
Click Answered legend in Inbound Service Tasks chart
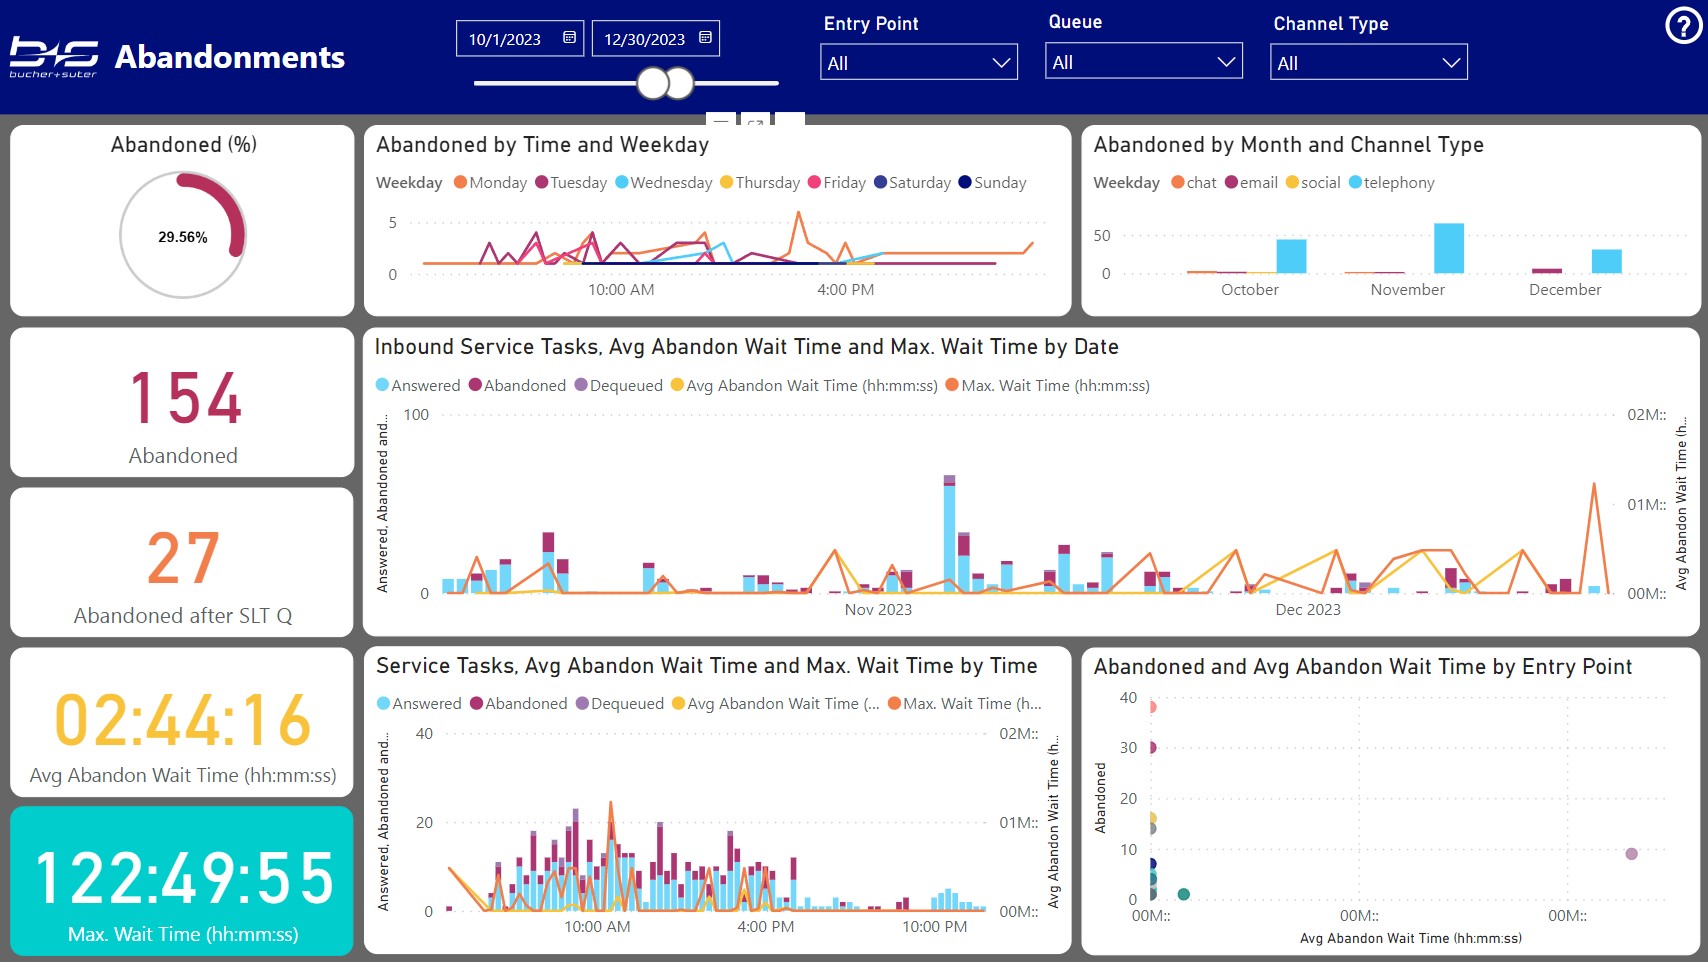coord(418,385)
